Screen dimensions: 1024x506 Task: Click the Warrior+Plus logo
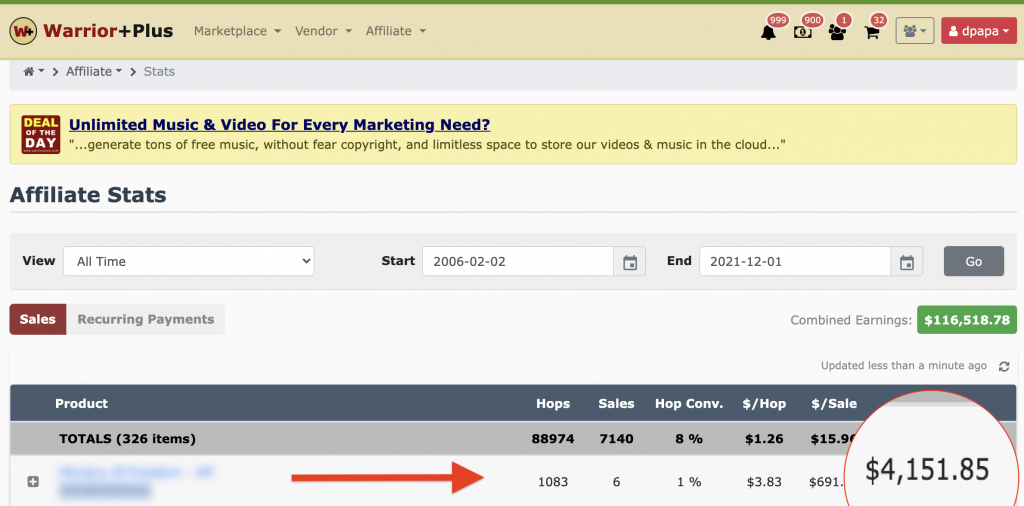91,31
